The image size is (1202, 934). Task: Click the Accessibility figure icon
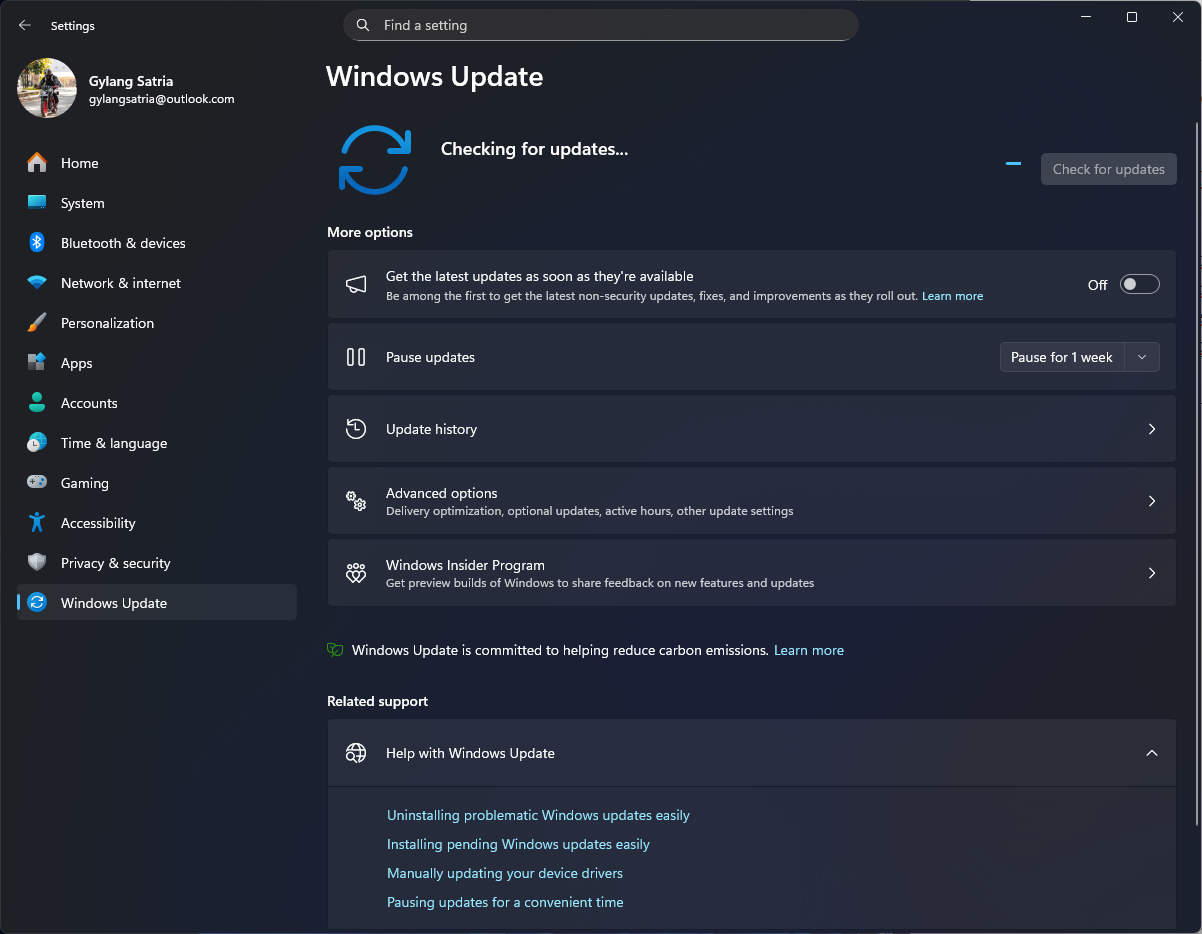(x=37, y=523)
